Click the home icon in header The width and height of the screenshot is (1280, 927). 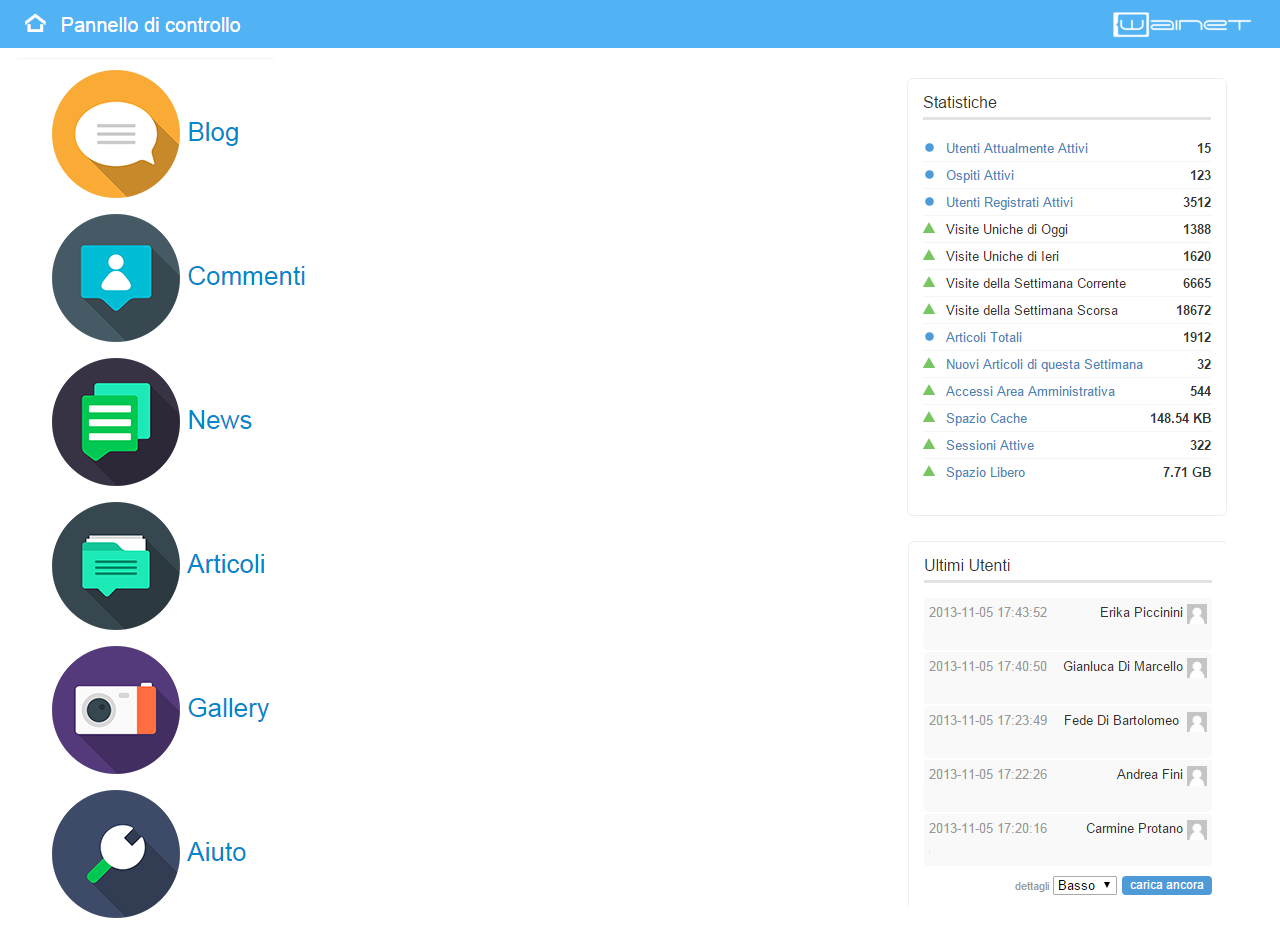35,24
